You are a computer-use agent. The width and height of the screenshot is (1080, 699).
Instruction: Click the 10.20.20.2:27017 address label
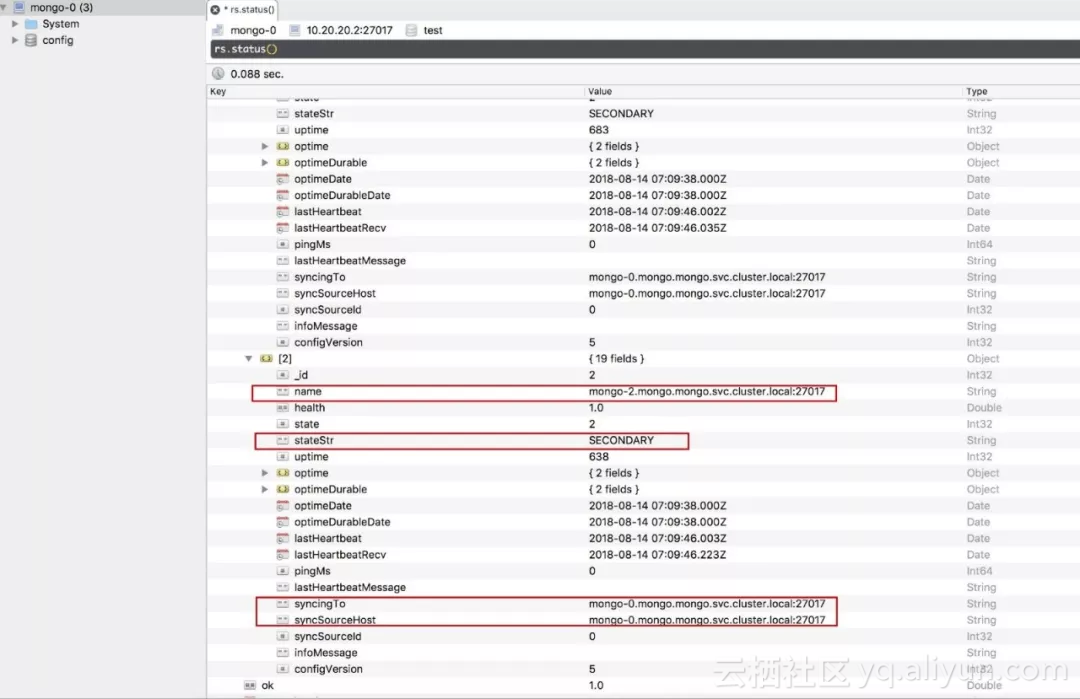point(349,30)
